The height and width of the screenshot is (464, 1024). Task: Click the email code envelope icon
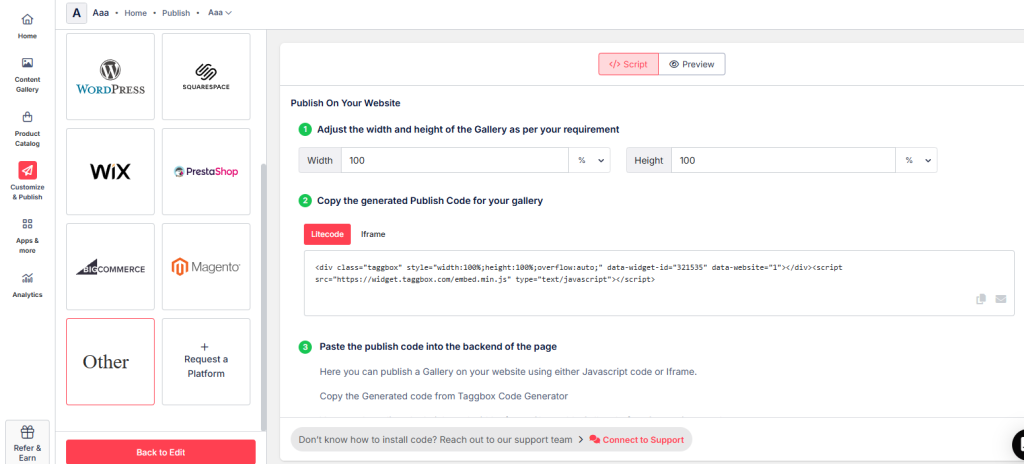click(1000, 299)
